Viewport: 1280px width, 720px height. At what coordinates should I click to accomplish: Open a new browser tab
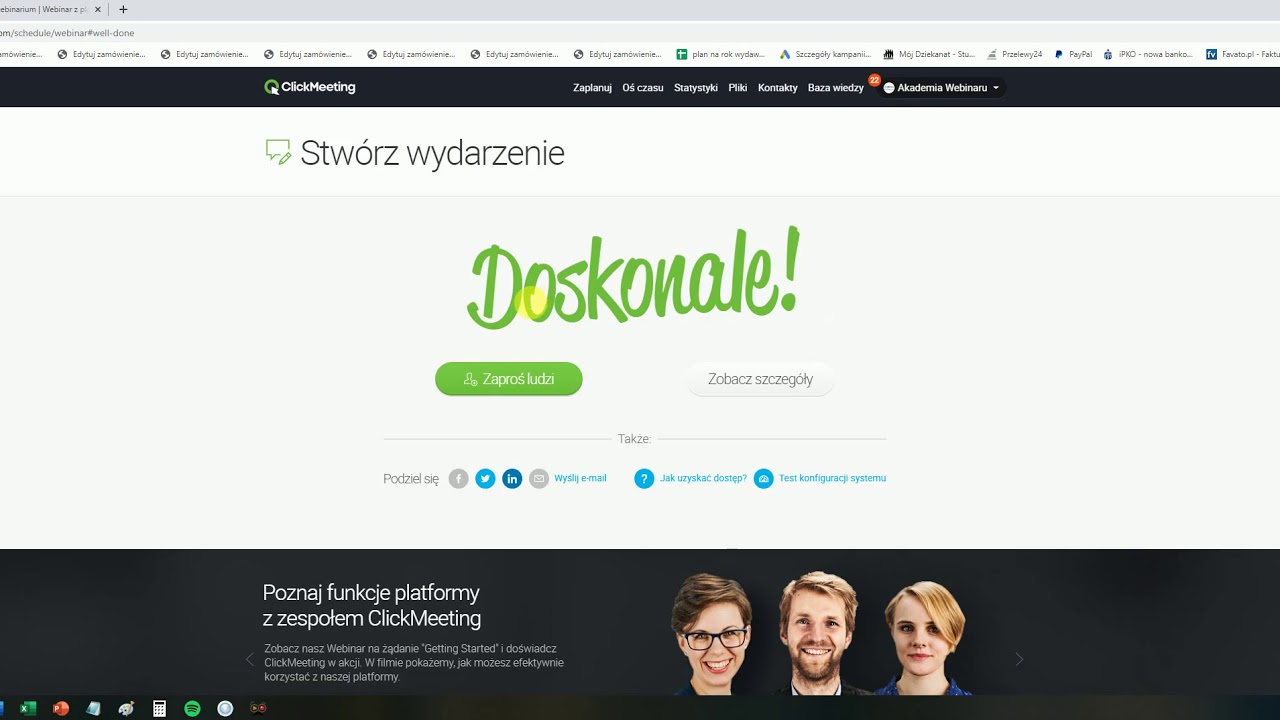tap(123, 9)
